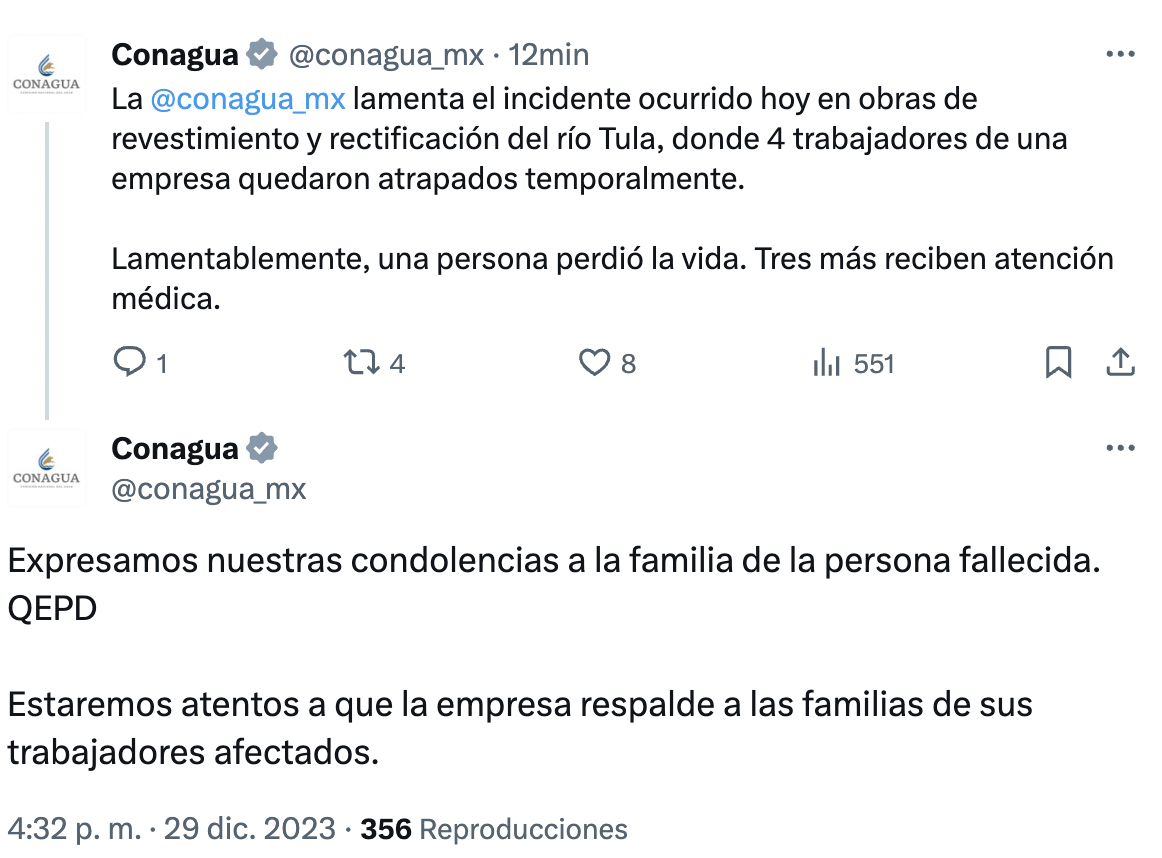Screen dimensions: 1162x858
Task: Open the more options menu on the first tweet
Action: [1120, 54]
